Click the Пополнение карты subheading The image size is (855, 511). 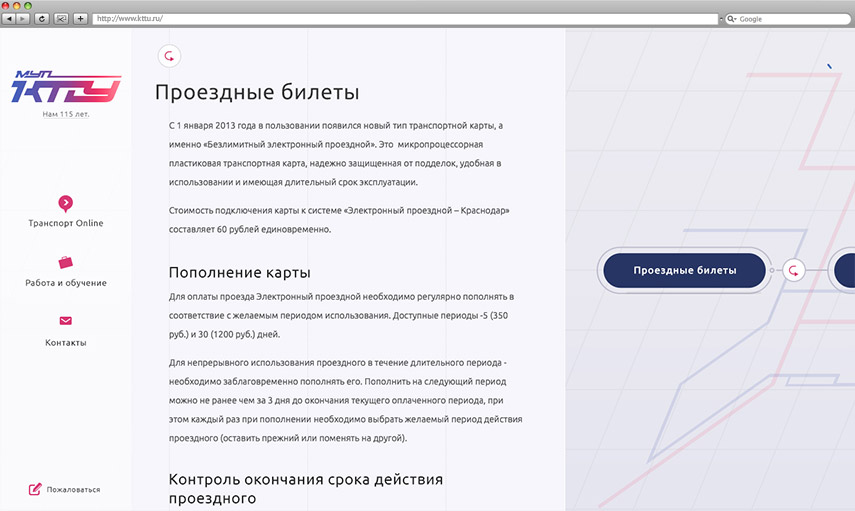click(239, 272)
